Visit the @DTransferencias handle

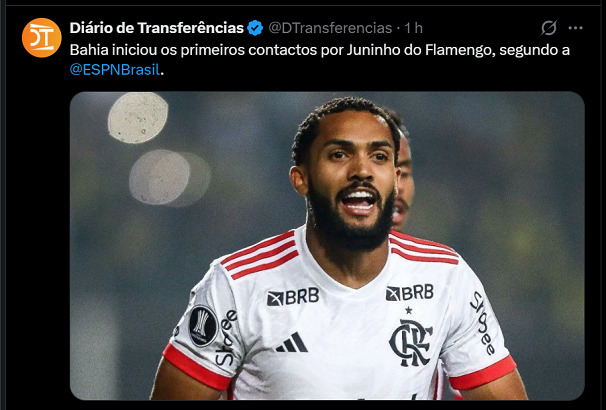tap(330, 28)
